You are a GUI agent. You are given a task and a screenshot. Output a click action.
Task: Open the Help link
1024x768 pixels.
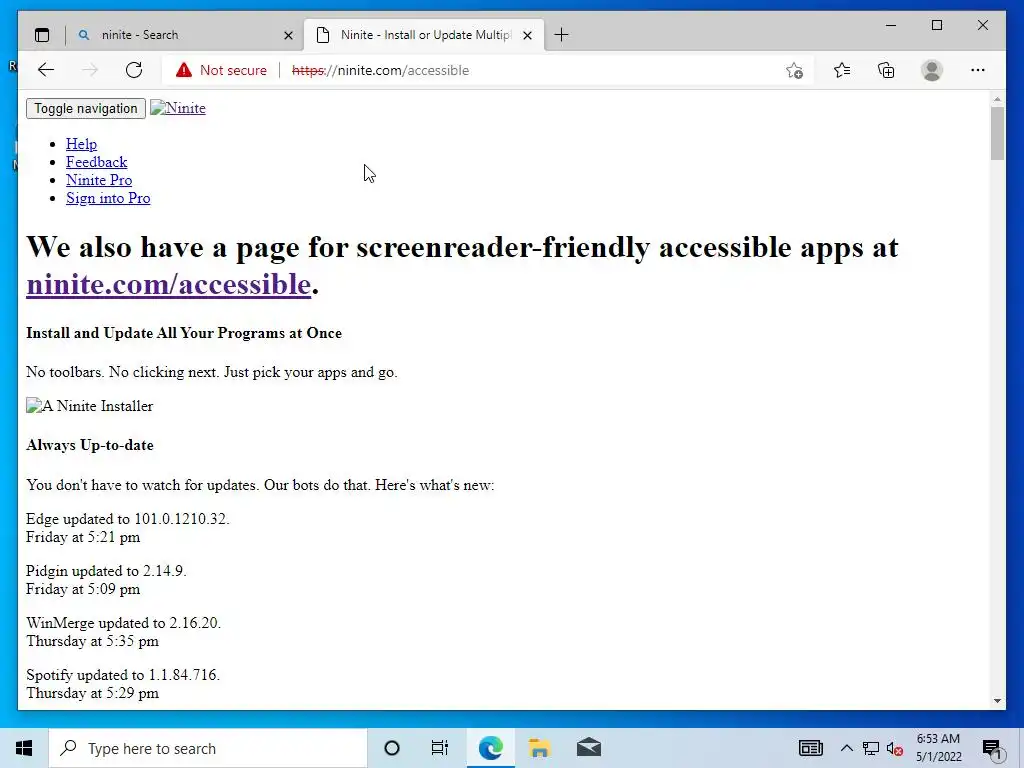coord(82,144)
